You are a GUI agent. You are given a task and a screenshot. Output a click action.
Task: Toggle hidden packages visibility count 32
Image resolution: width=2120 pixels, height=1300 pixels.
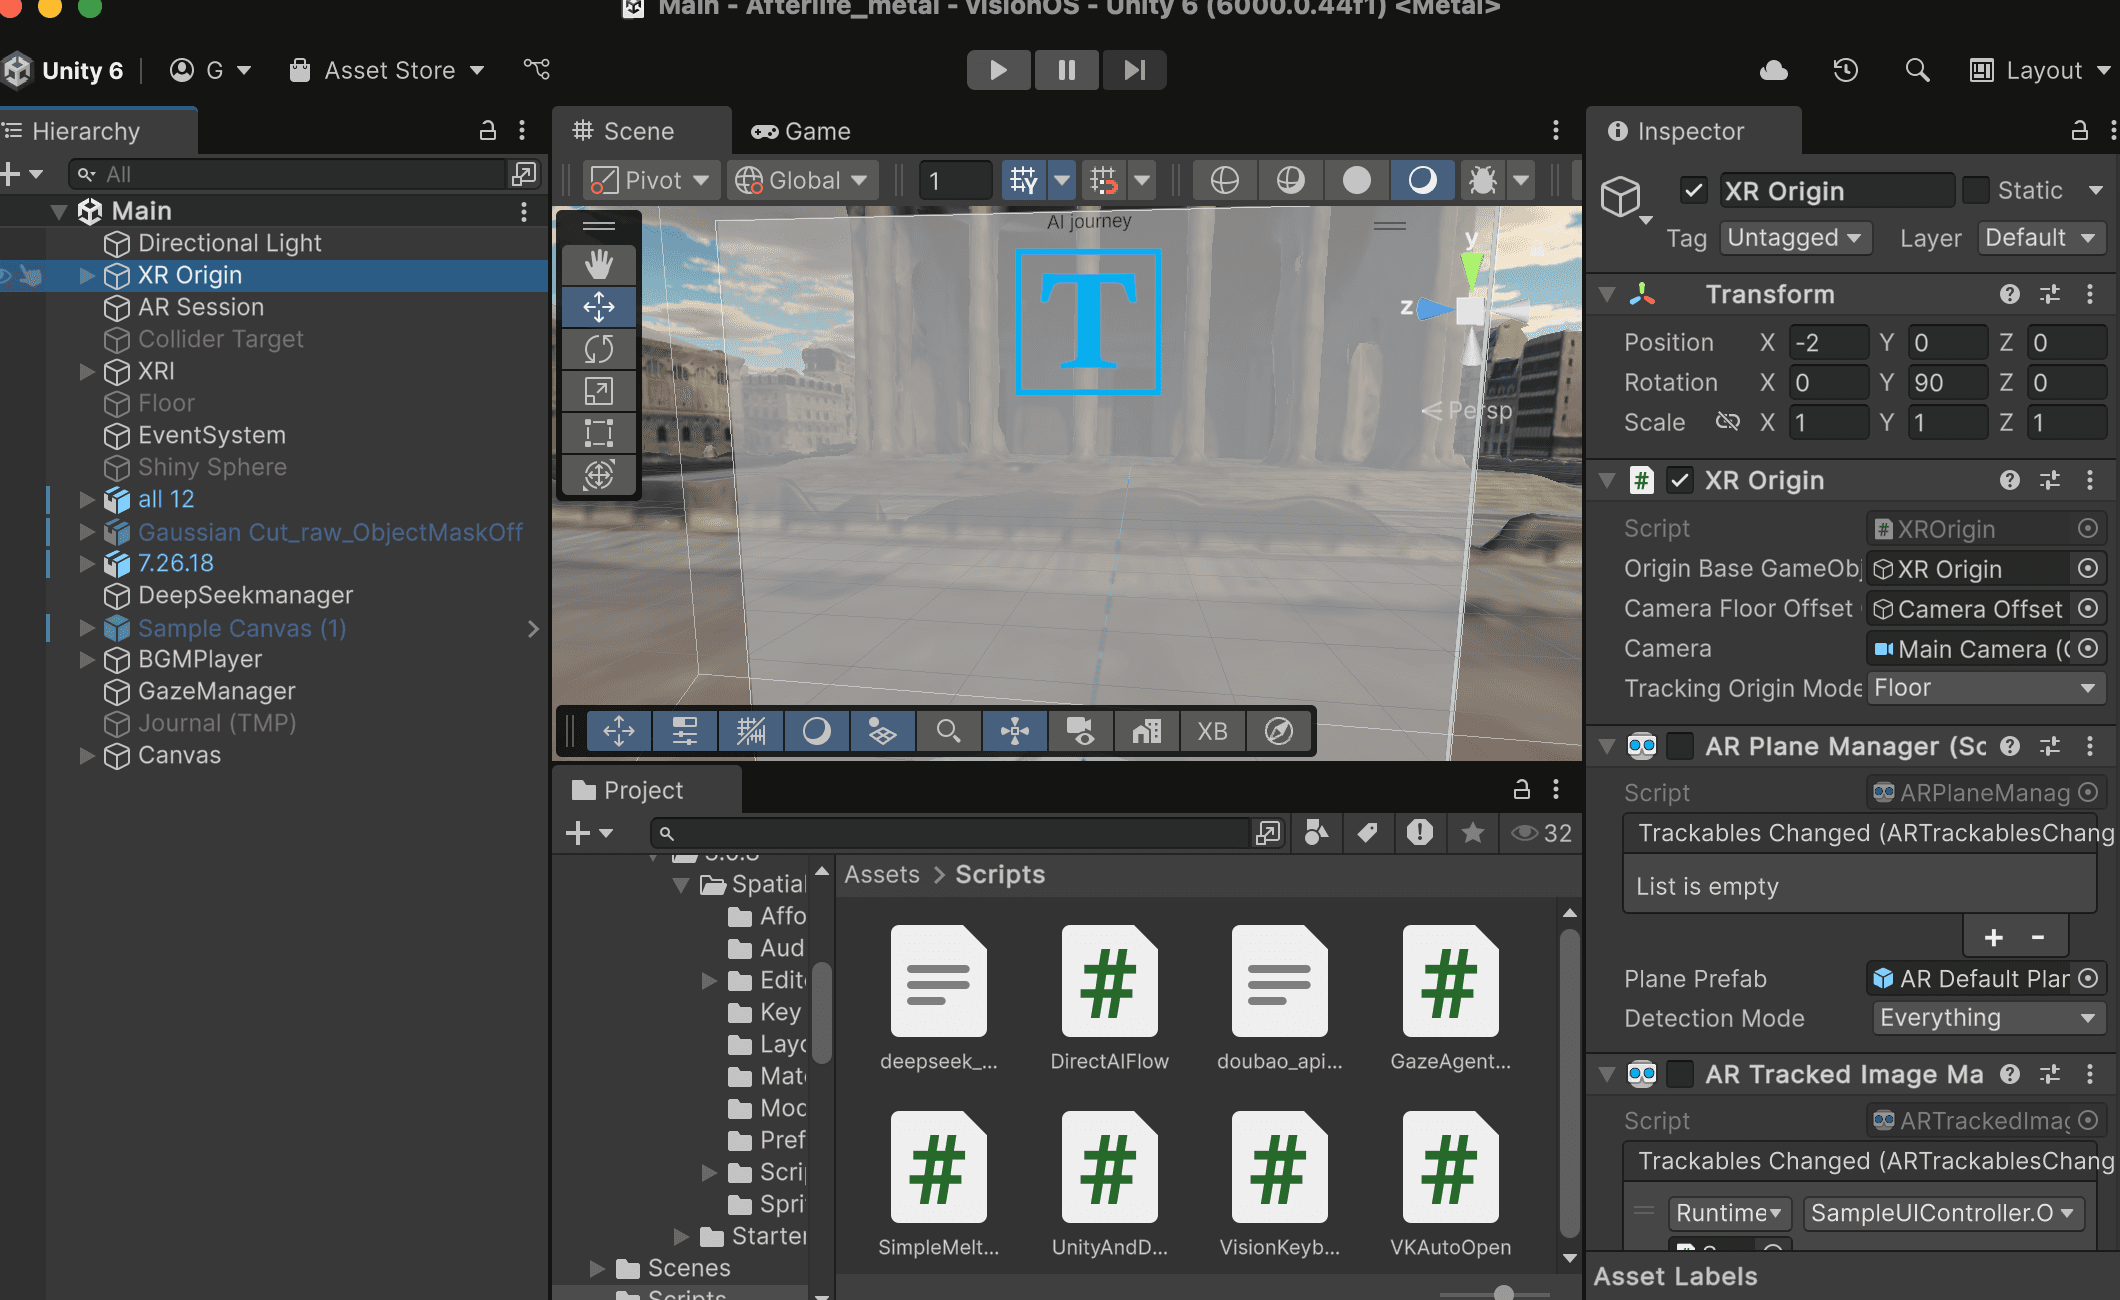coord(1541,833)
